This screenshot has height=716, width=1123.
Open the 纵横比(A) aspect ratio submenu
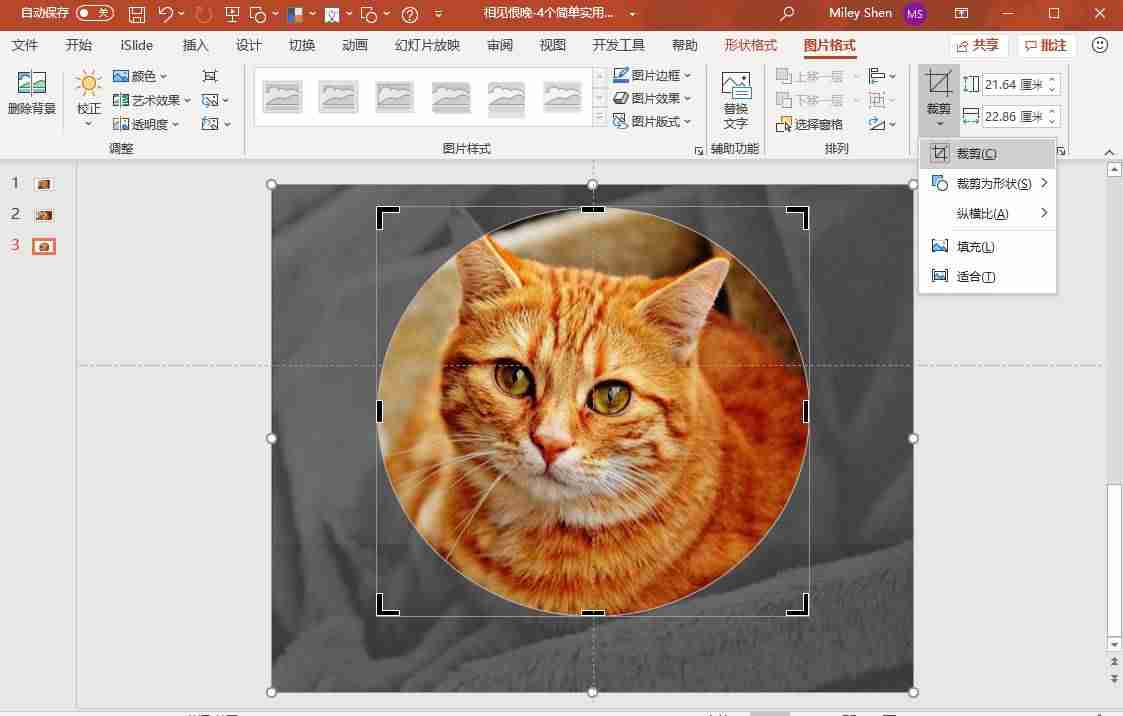(x=987, y=213)
